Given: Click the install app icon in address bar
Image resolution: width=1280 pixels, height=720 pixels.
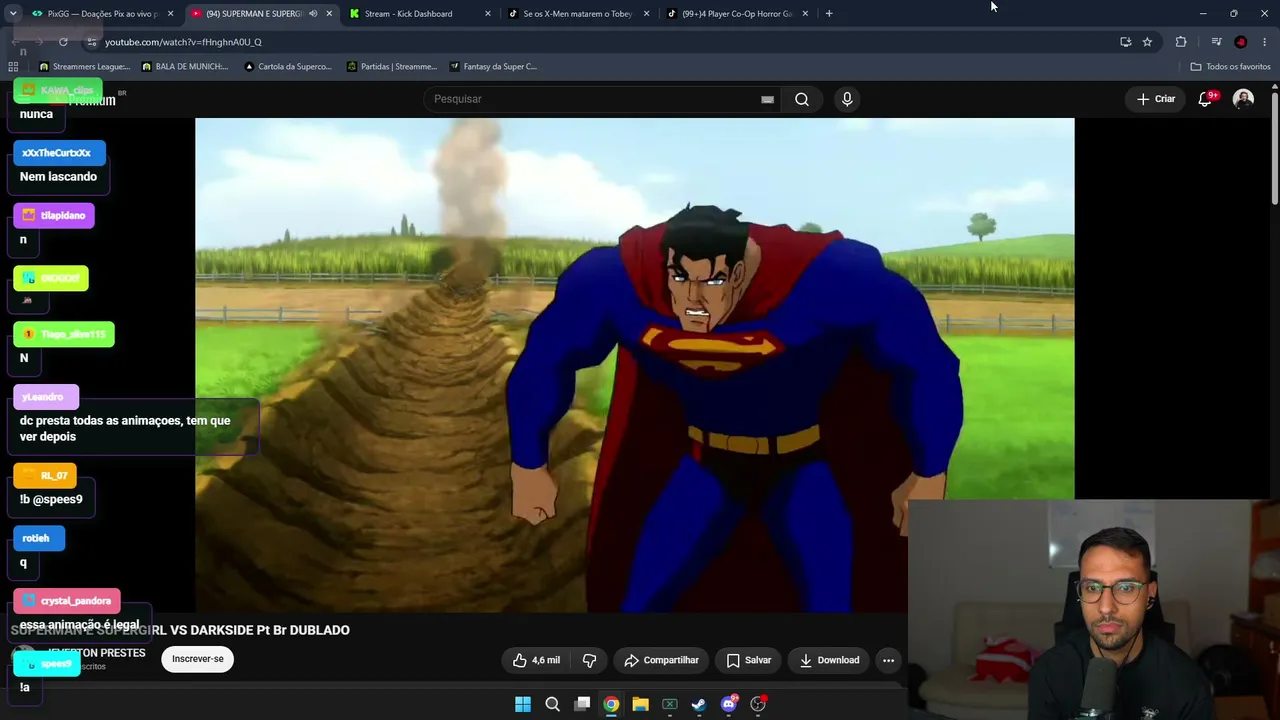Looking at the screenshot, I should pyautogui.click(x=1125, y=42).
